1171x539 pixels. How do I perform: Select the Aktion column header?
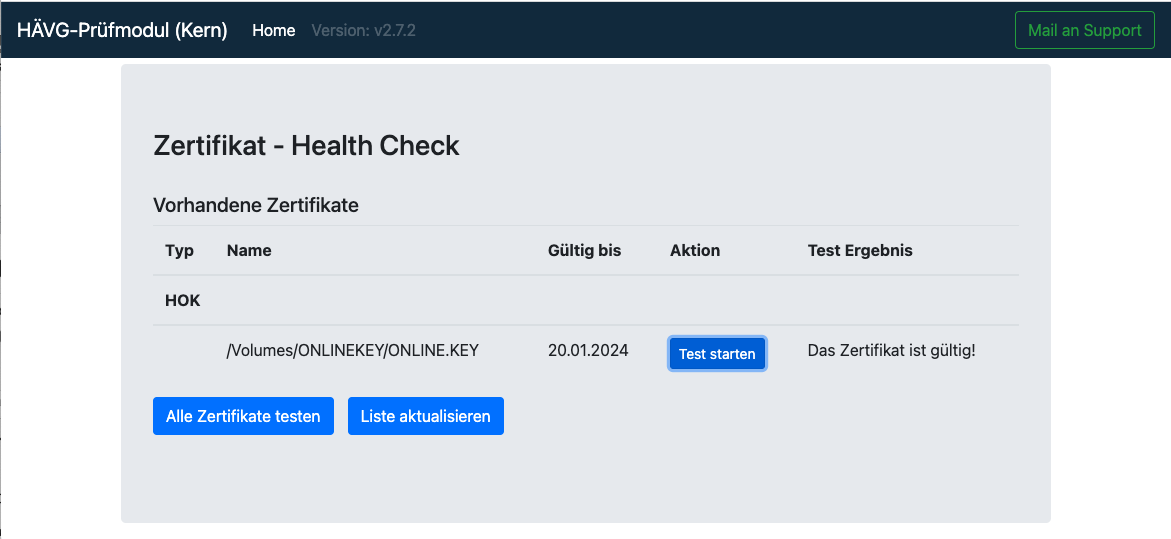pyautogui.click(x=695, y=251)
